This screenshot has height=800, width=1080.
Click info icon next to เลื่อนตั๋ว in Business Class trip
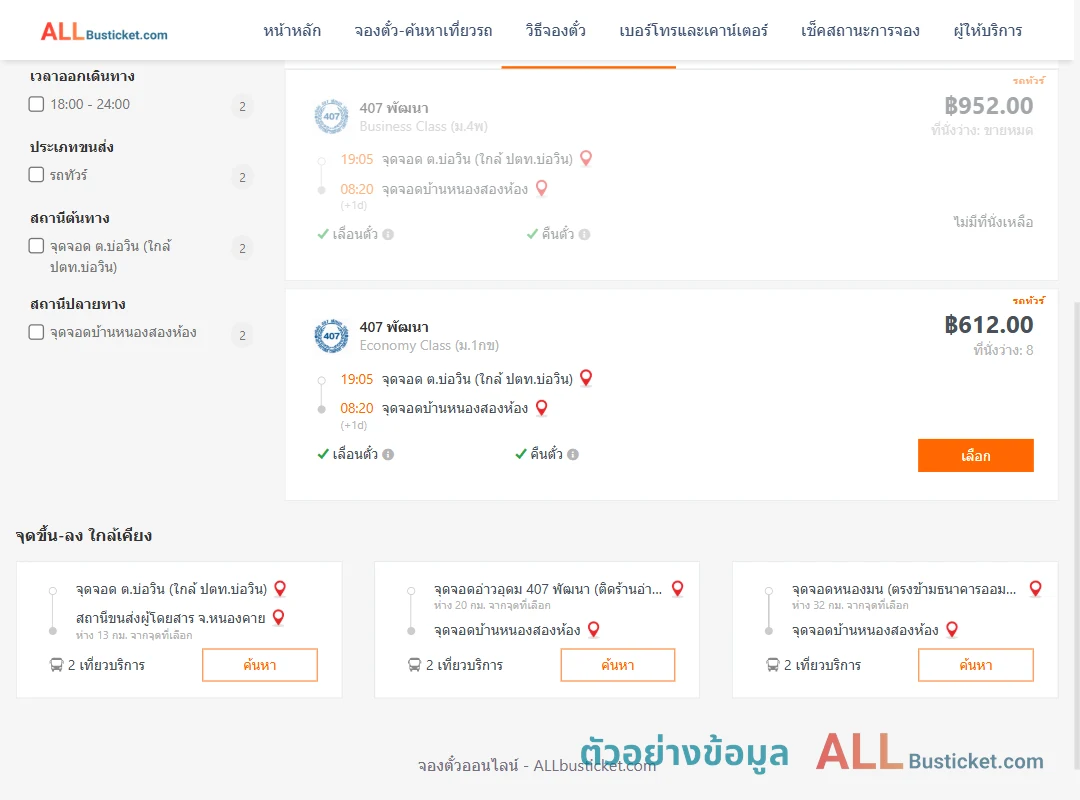click(388, 234)
